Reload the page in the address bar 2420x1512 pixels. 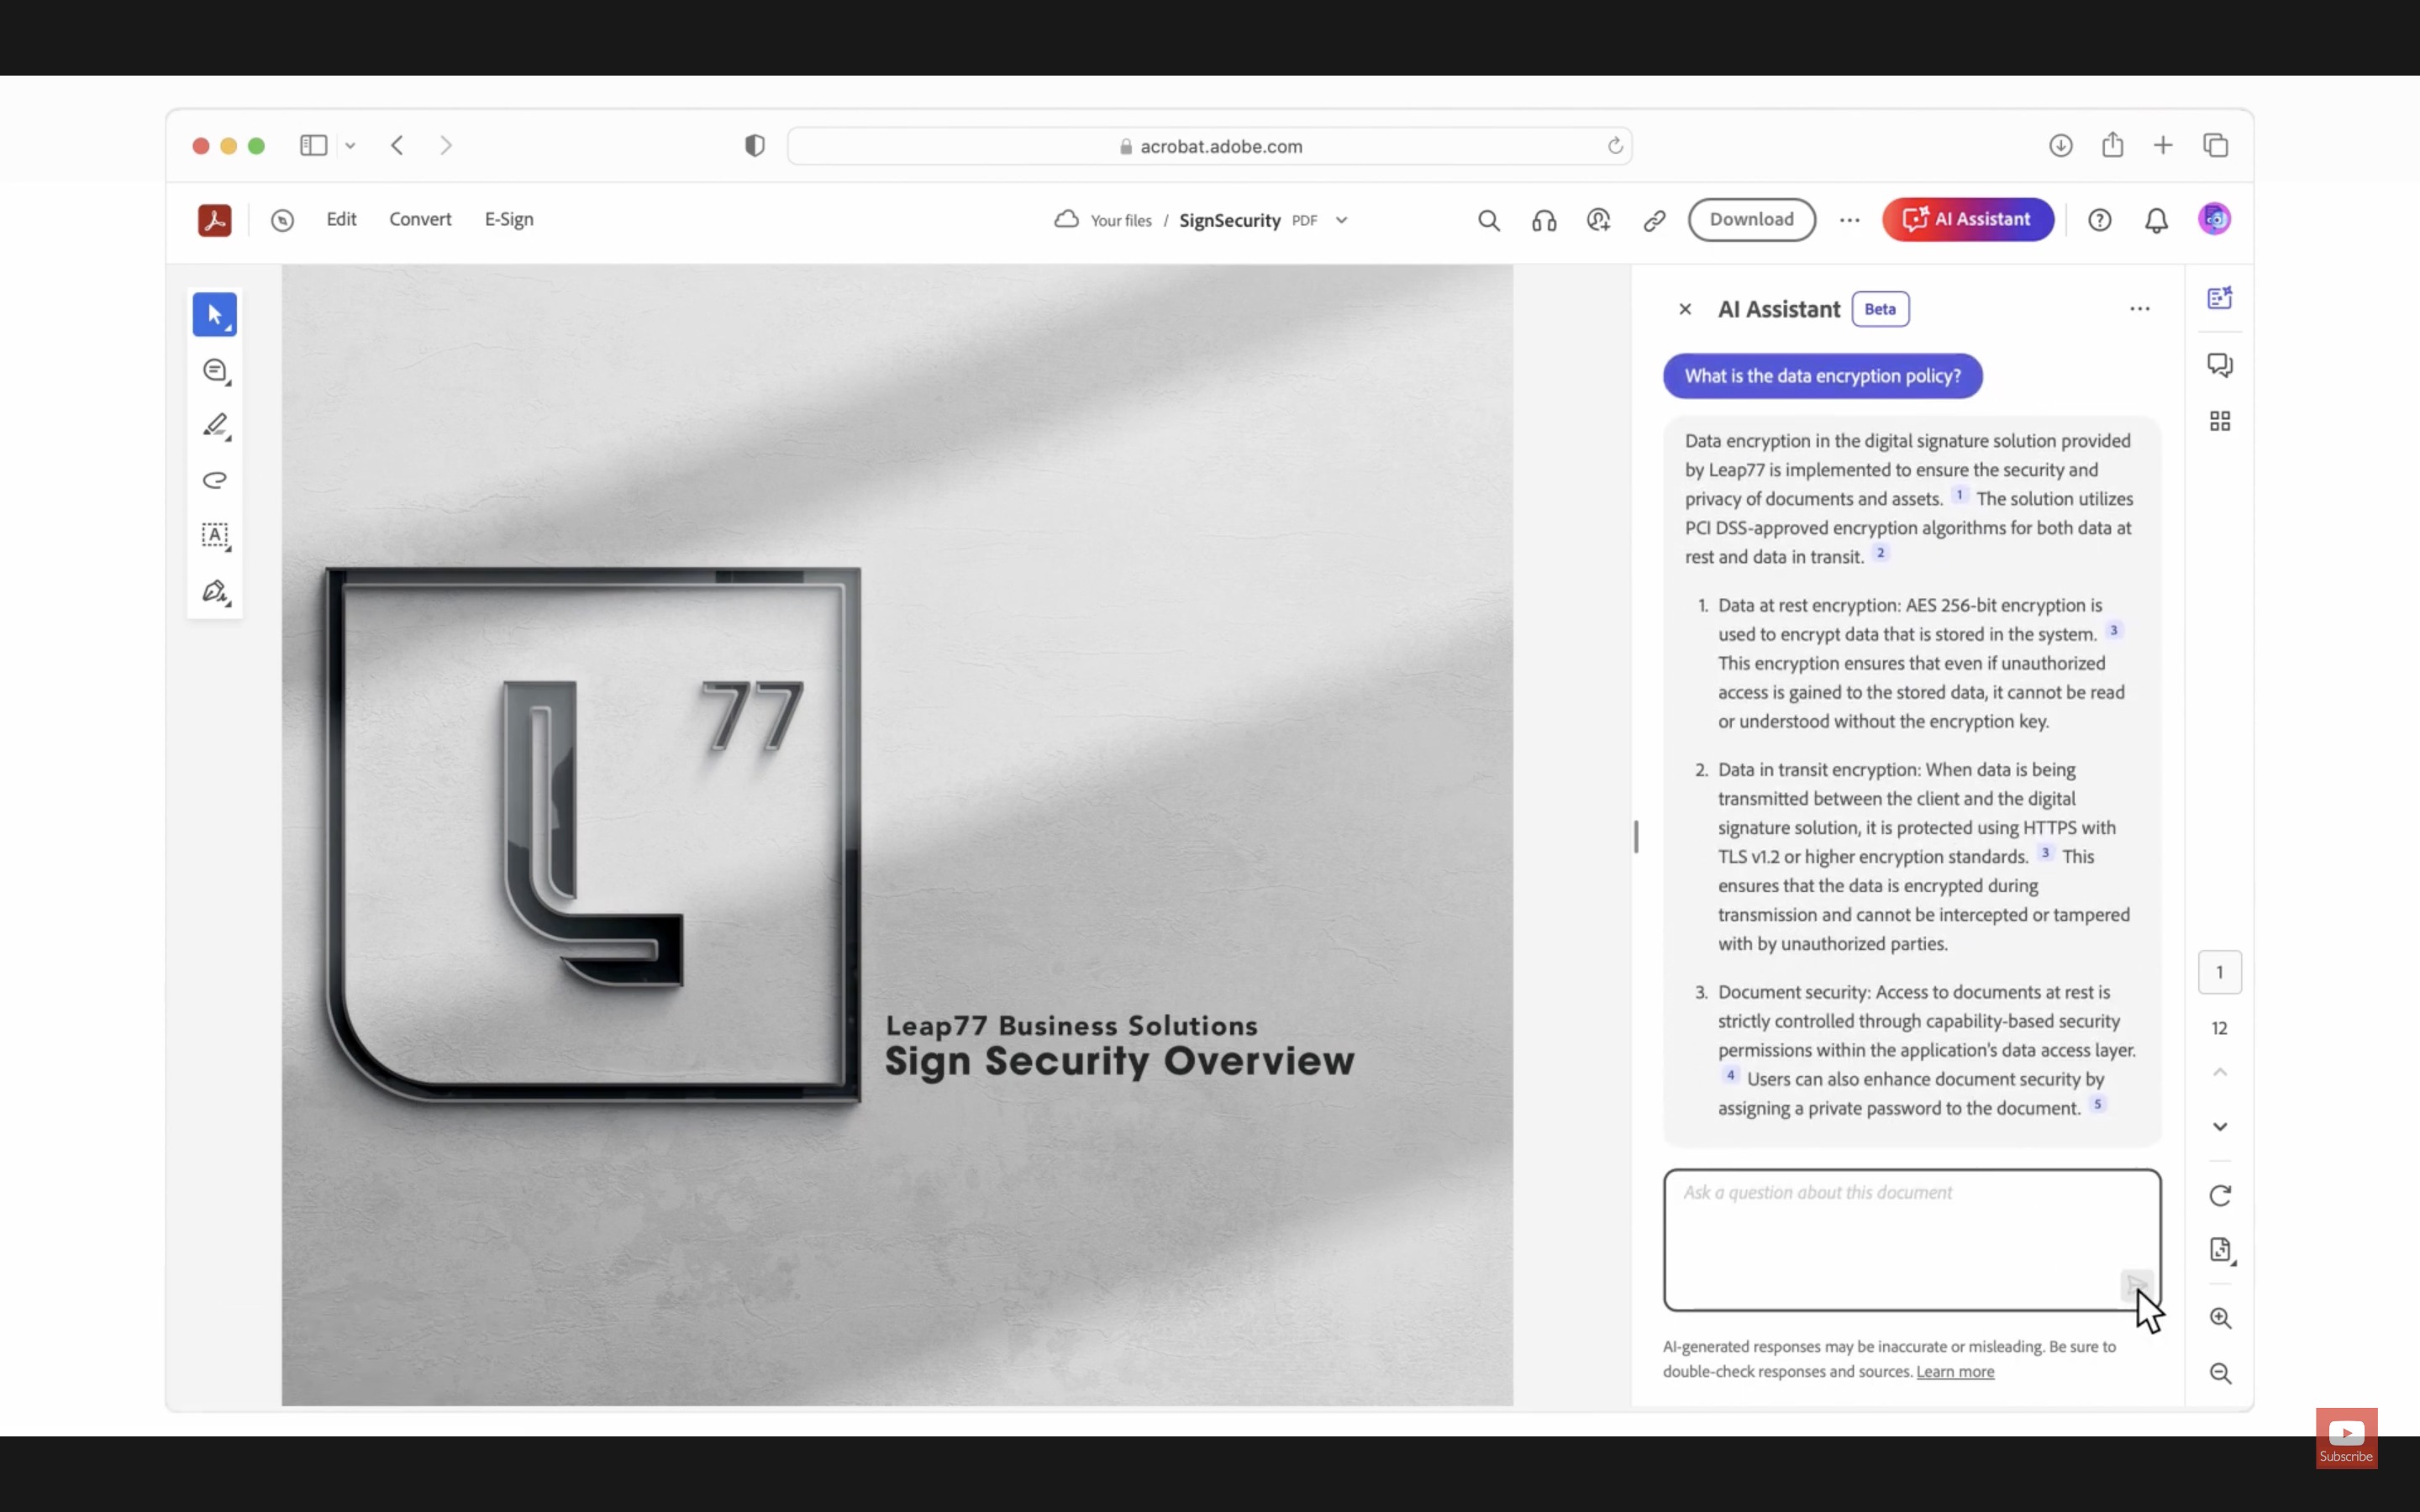pyautogui.click(x=1615, y=146)
